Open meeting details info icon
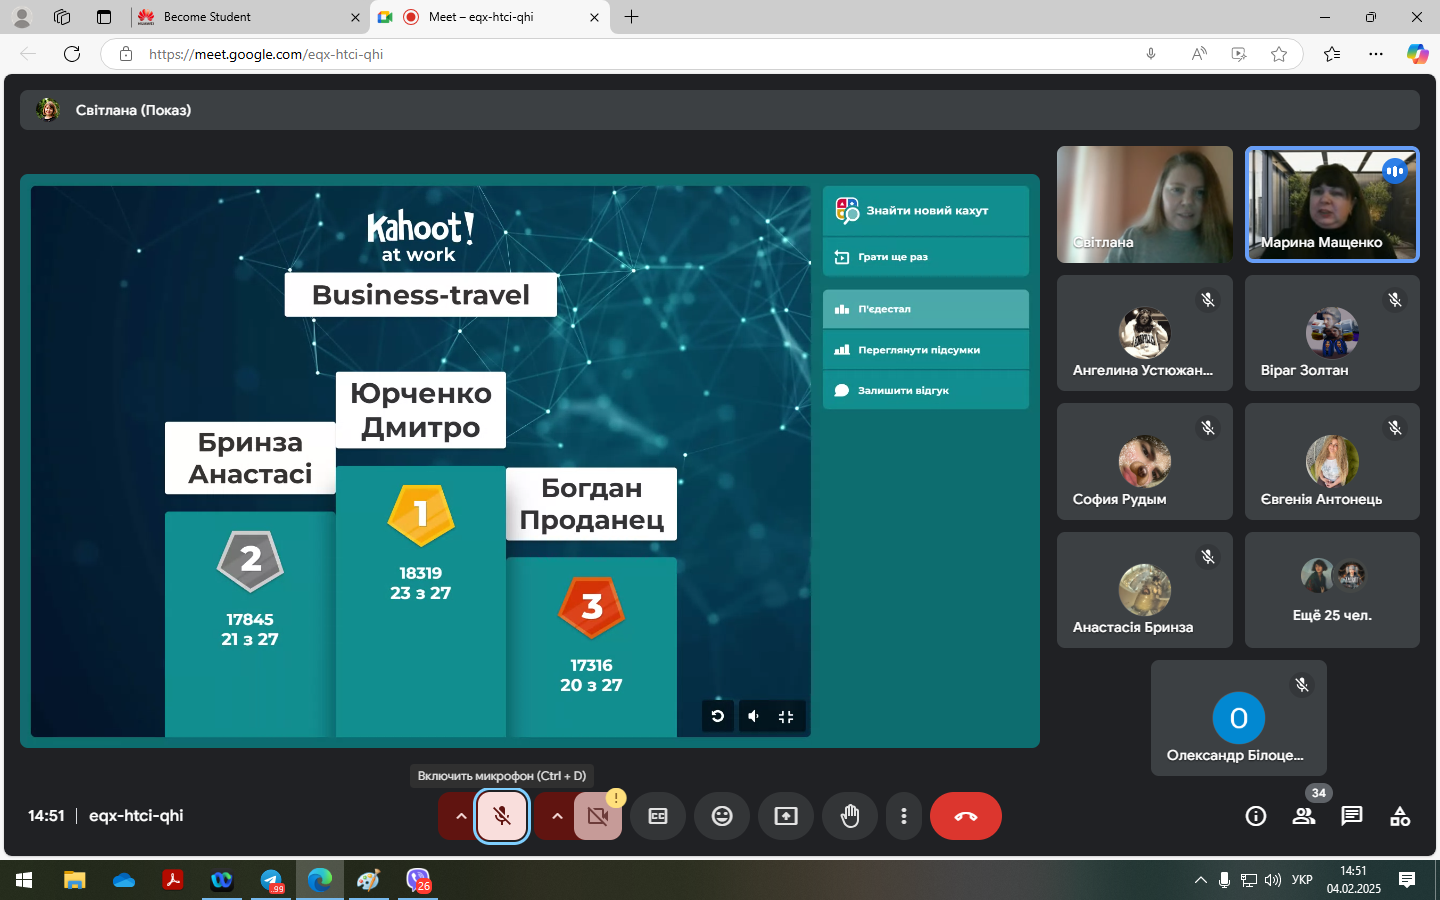Screen dimensions: 1440x900 [x=1256, y=816]
